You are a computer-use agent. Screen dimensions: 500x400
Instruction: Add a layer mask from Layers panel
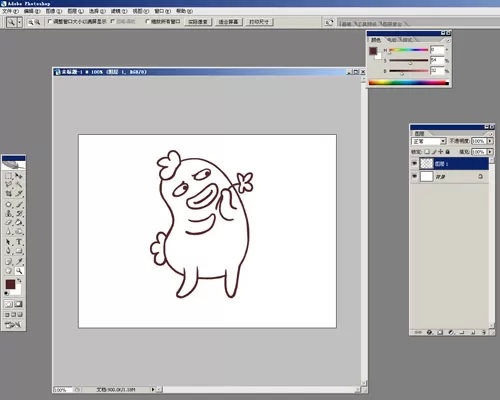(440, 332)
